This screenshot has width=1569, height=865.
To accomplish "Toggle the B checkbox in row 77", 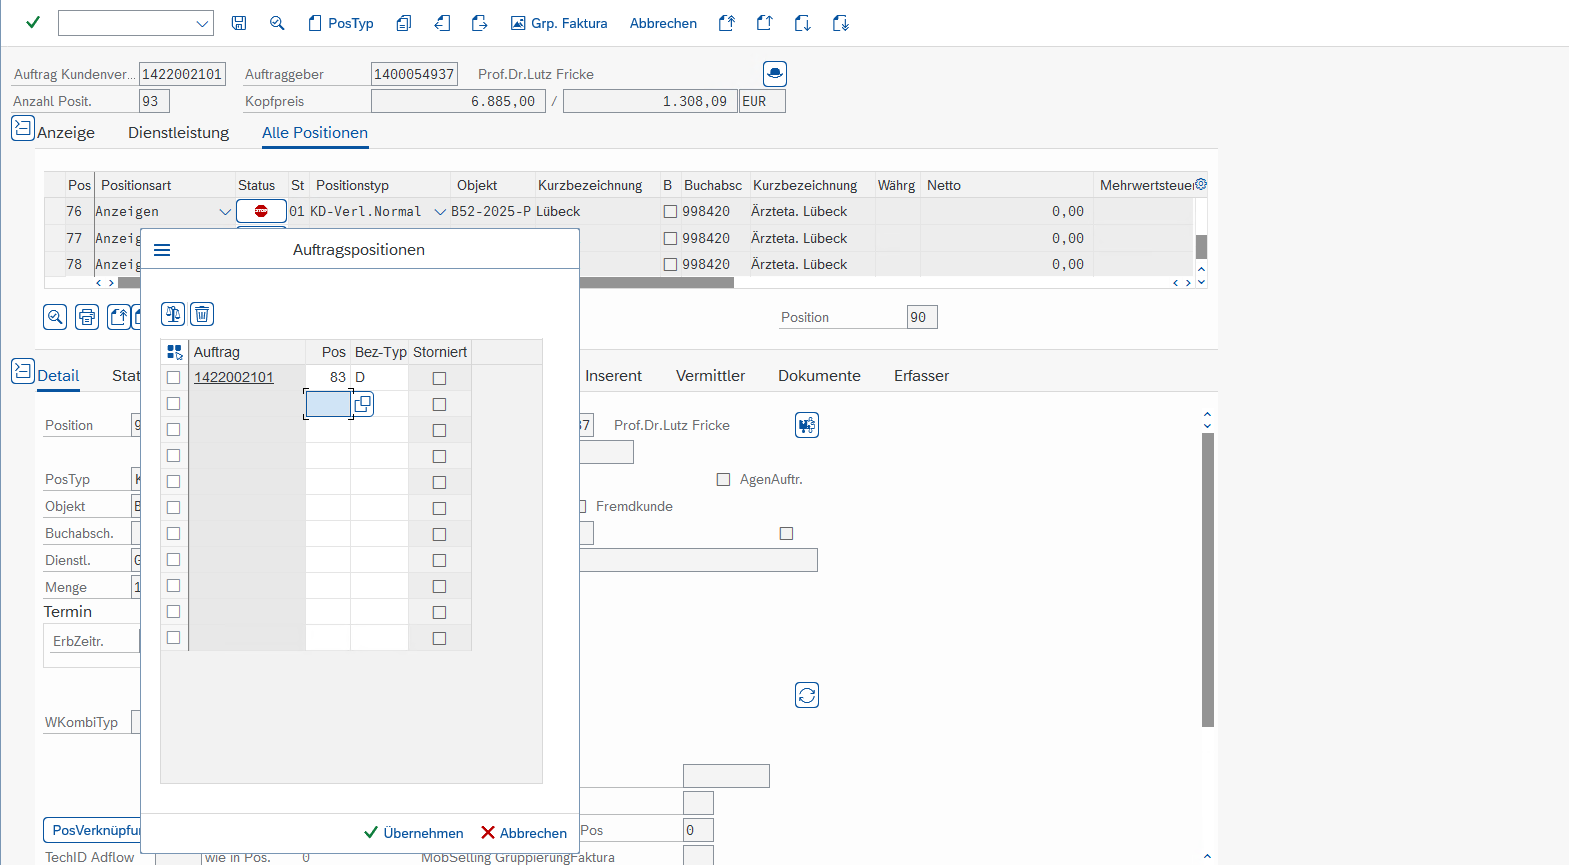I will pos(670,239).
